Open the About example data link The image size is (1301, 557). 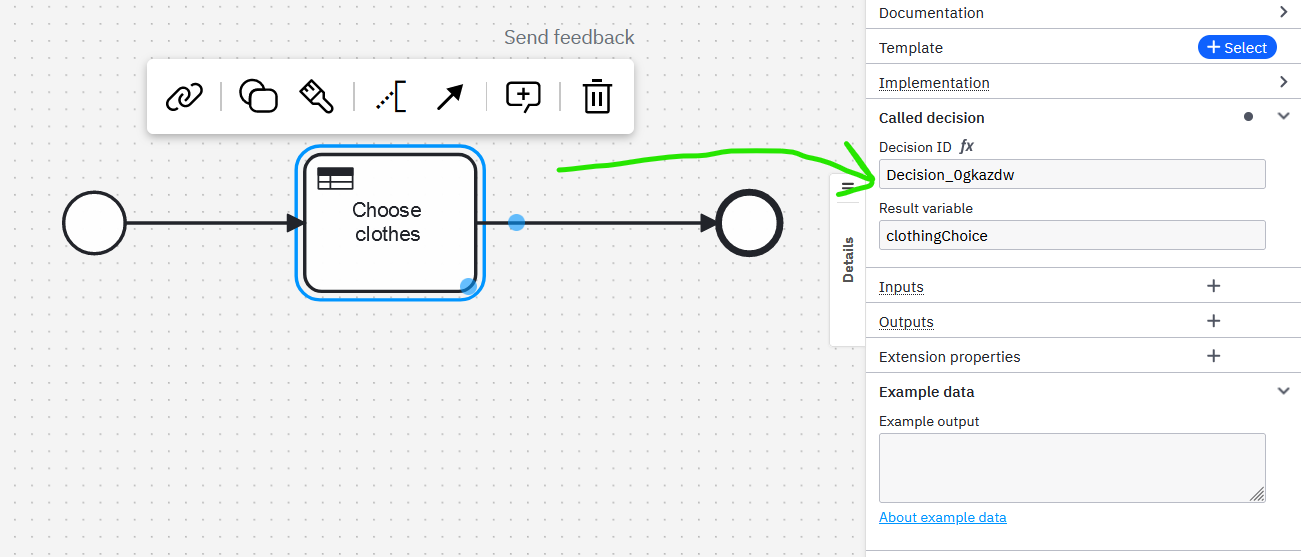[x=943, y=517]
